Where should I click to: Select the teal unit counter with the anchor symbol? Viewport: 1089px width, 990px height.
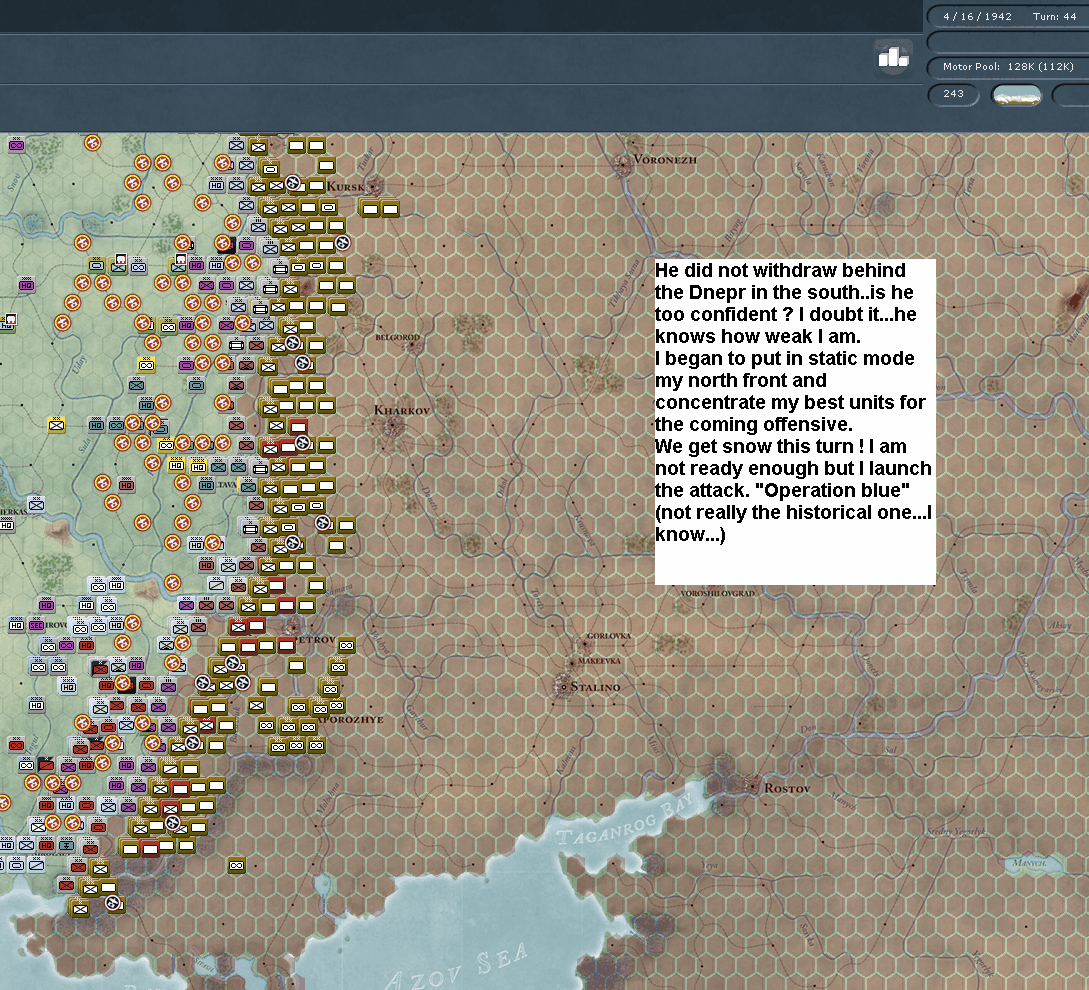[67, 845]
